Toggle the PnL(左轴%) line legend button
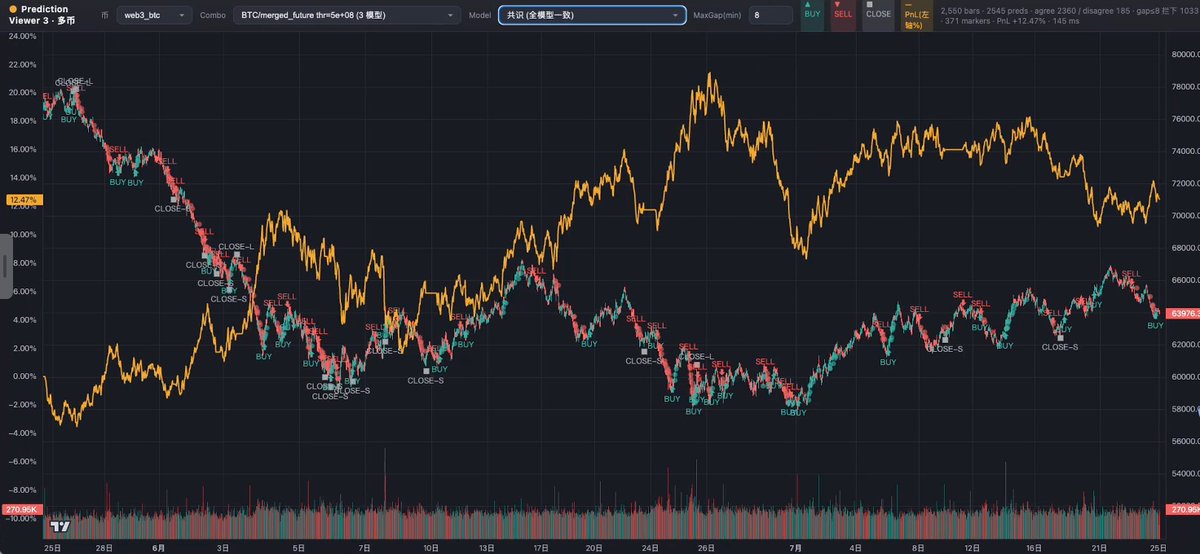The width and height of the screenshot is (1200, 554). point(917,15)
